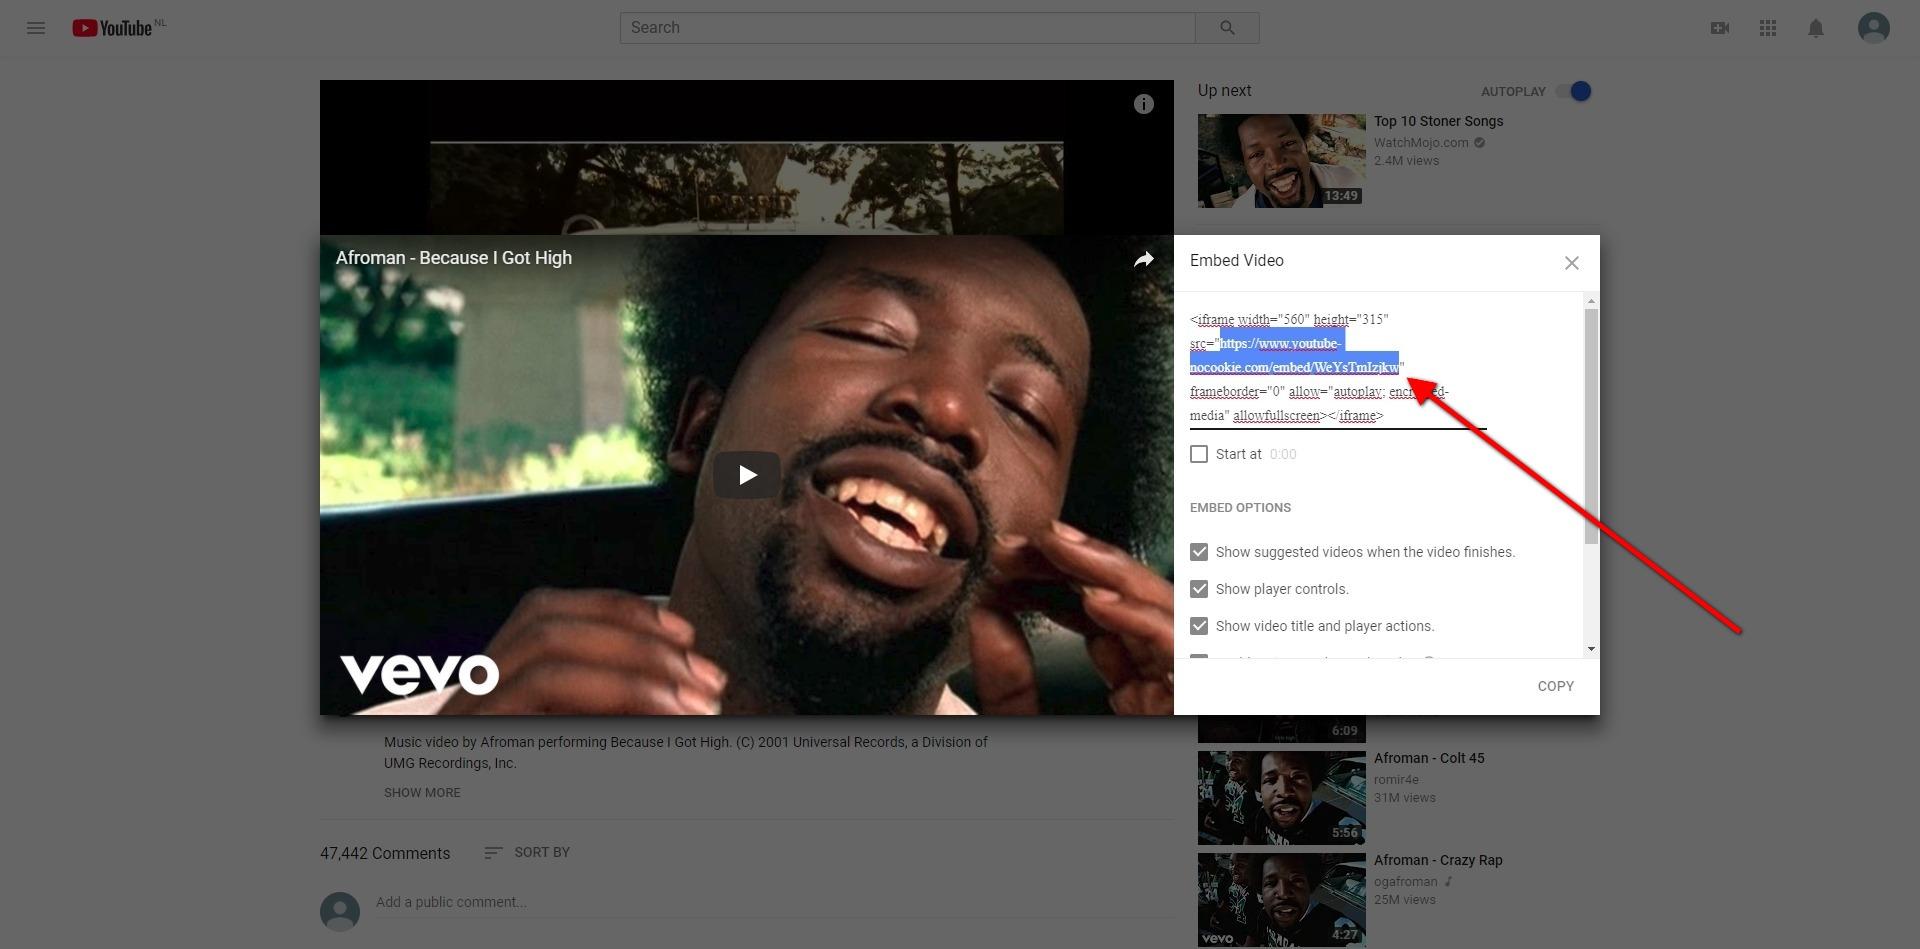Open the hamburger guide menu

pyautogui.click(x=36, y=28)
